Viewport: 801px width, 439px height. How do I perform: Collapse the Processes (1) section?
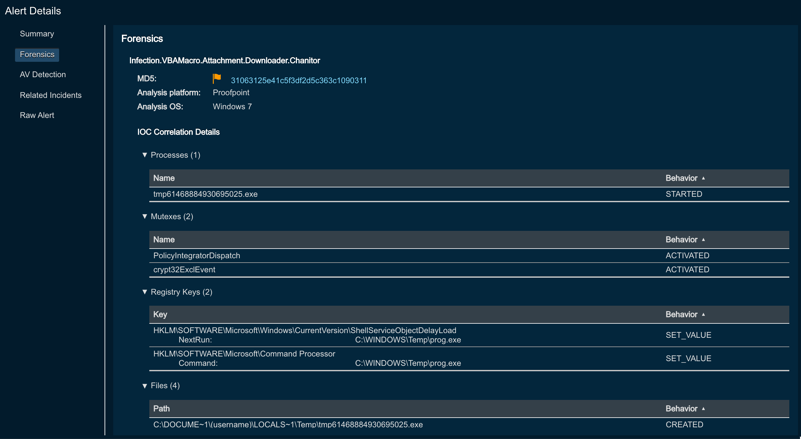pyautogui.click(x=145, y=156)
